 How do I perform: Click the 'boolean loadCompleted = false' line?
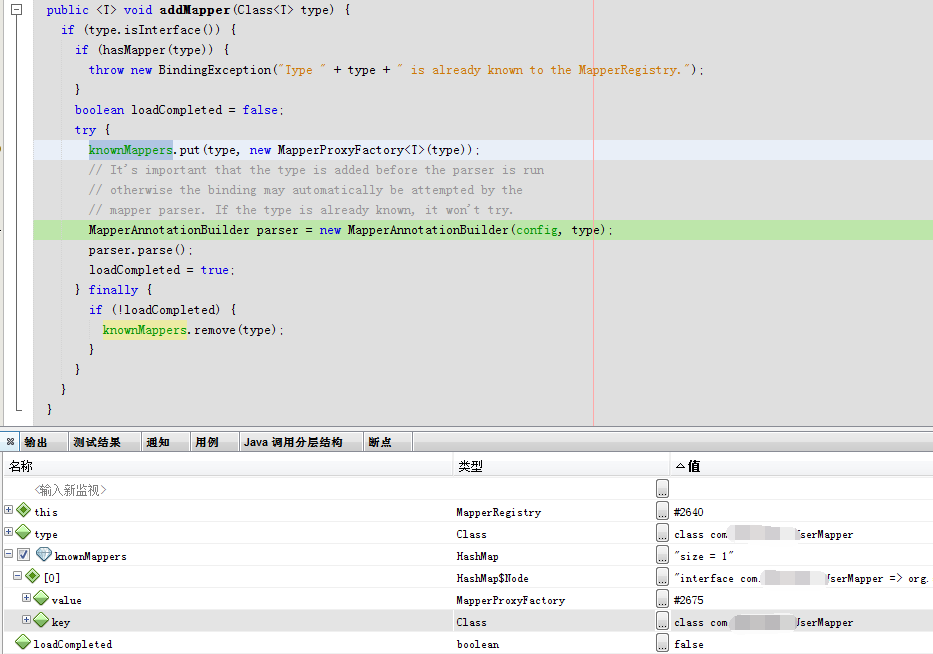click(x=179, y=110)
